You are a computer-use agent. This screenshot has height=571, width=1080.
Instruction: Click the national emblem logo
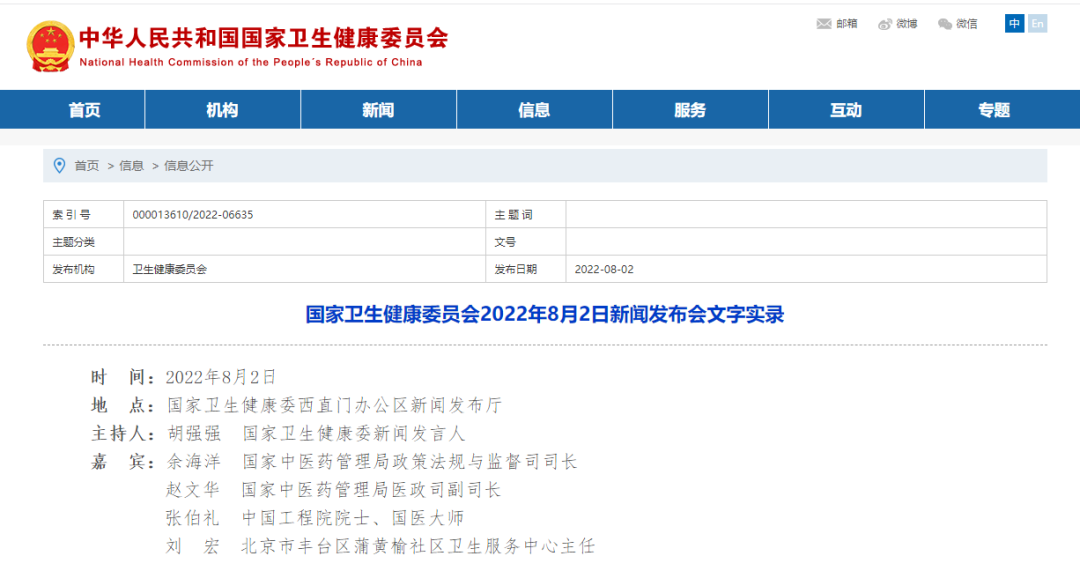[x=50, y=46]
